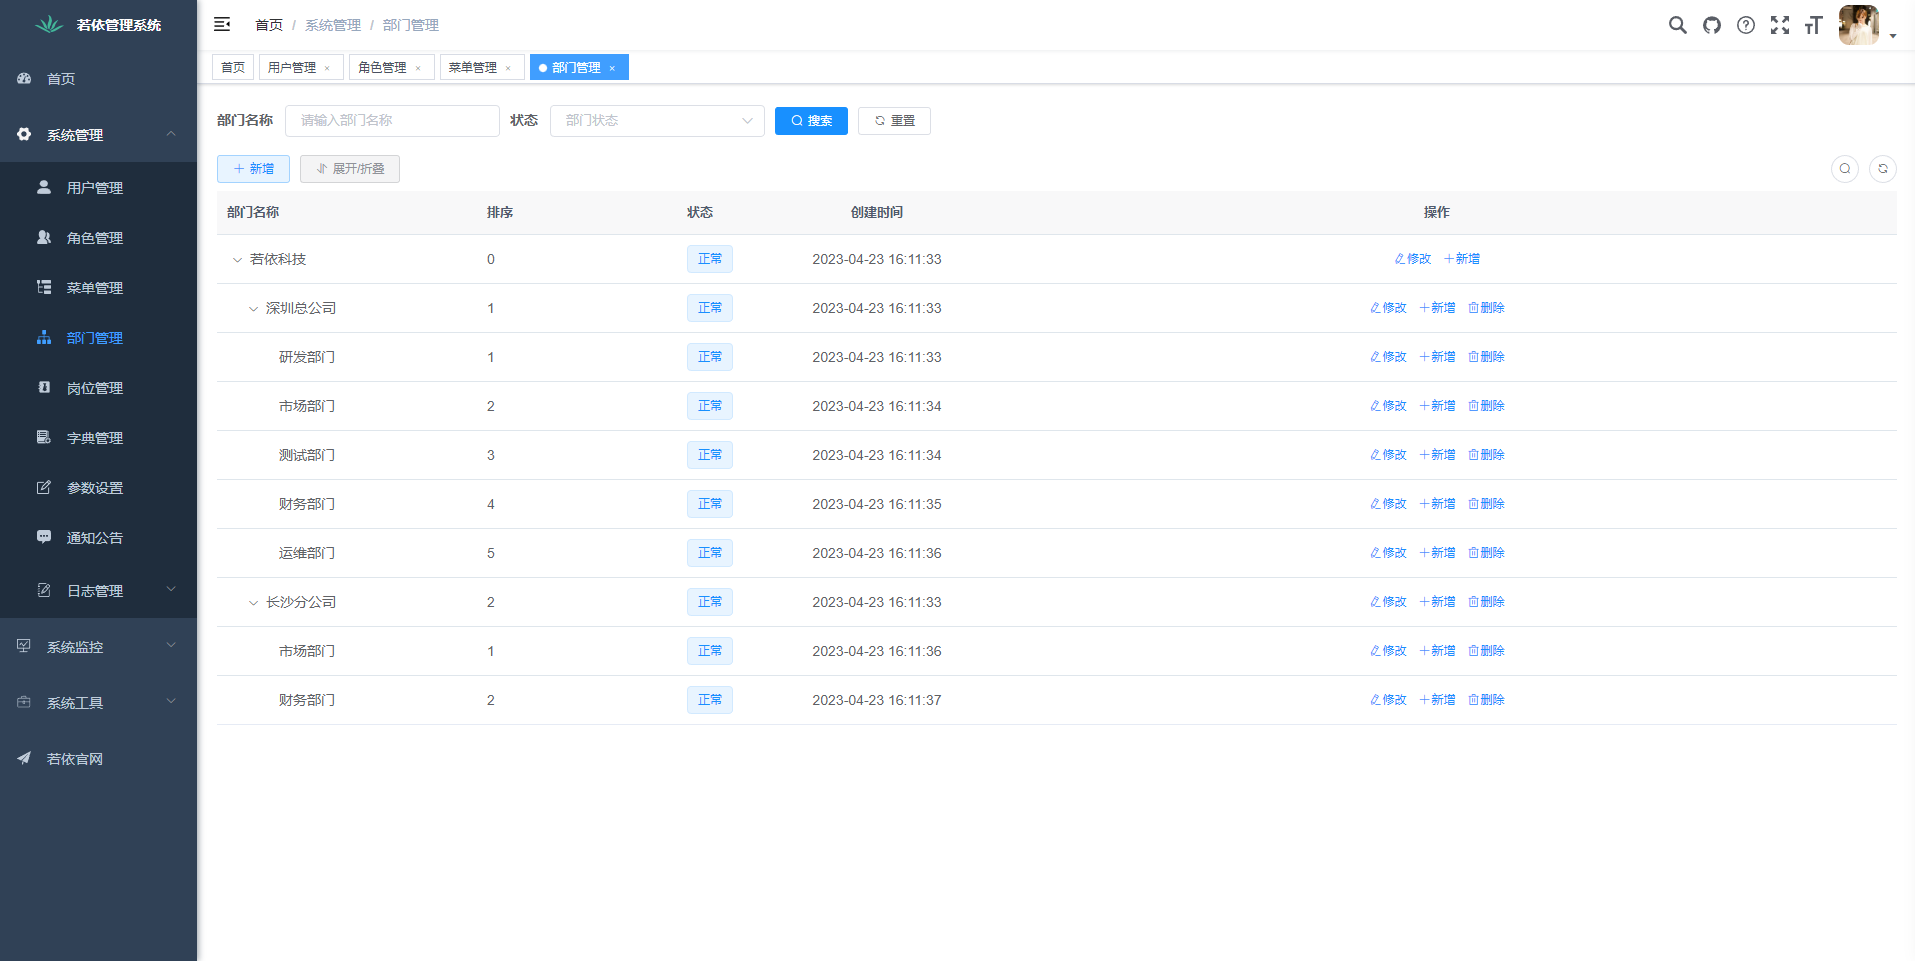Click 系统管理 in the breadcrumb
Viewport: 1915px width, 961px height.
(x=333, y=25)
